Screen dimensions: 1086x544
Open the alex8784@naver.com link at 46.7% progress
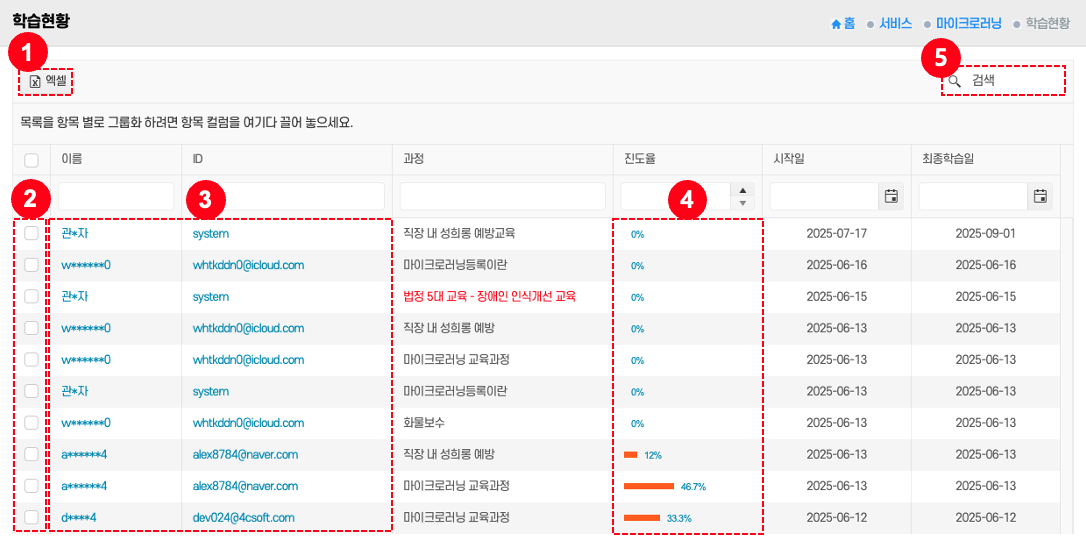click(245, 486)
